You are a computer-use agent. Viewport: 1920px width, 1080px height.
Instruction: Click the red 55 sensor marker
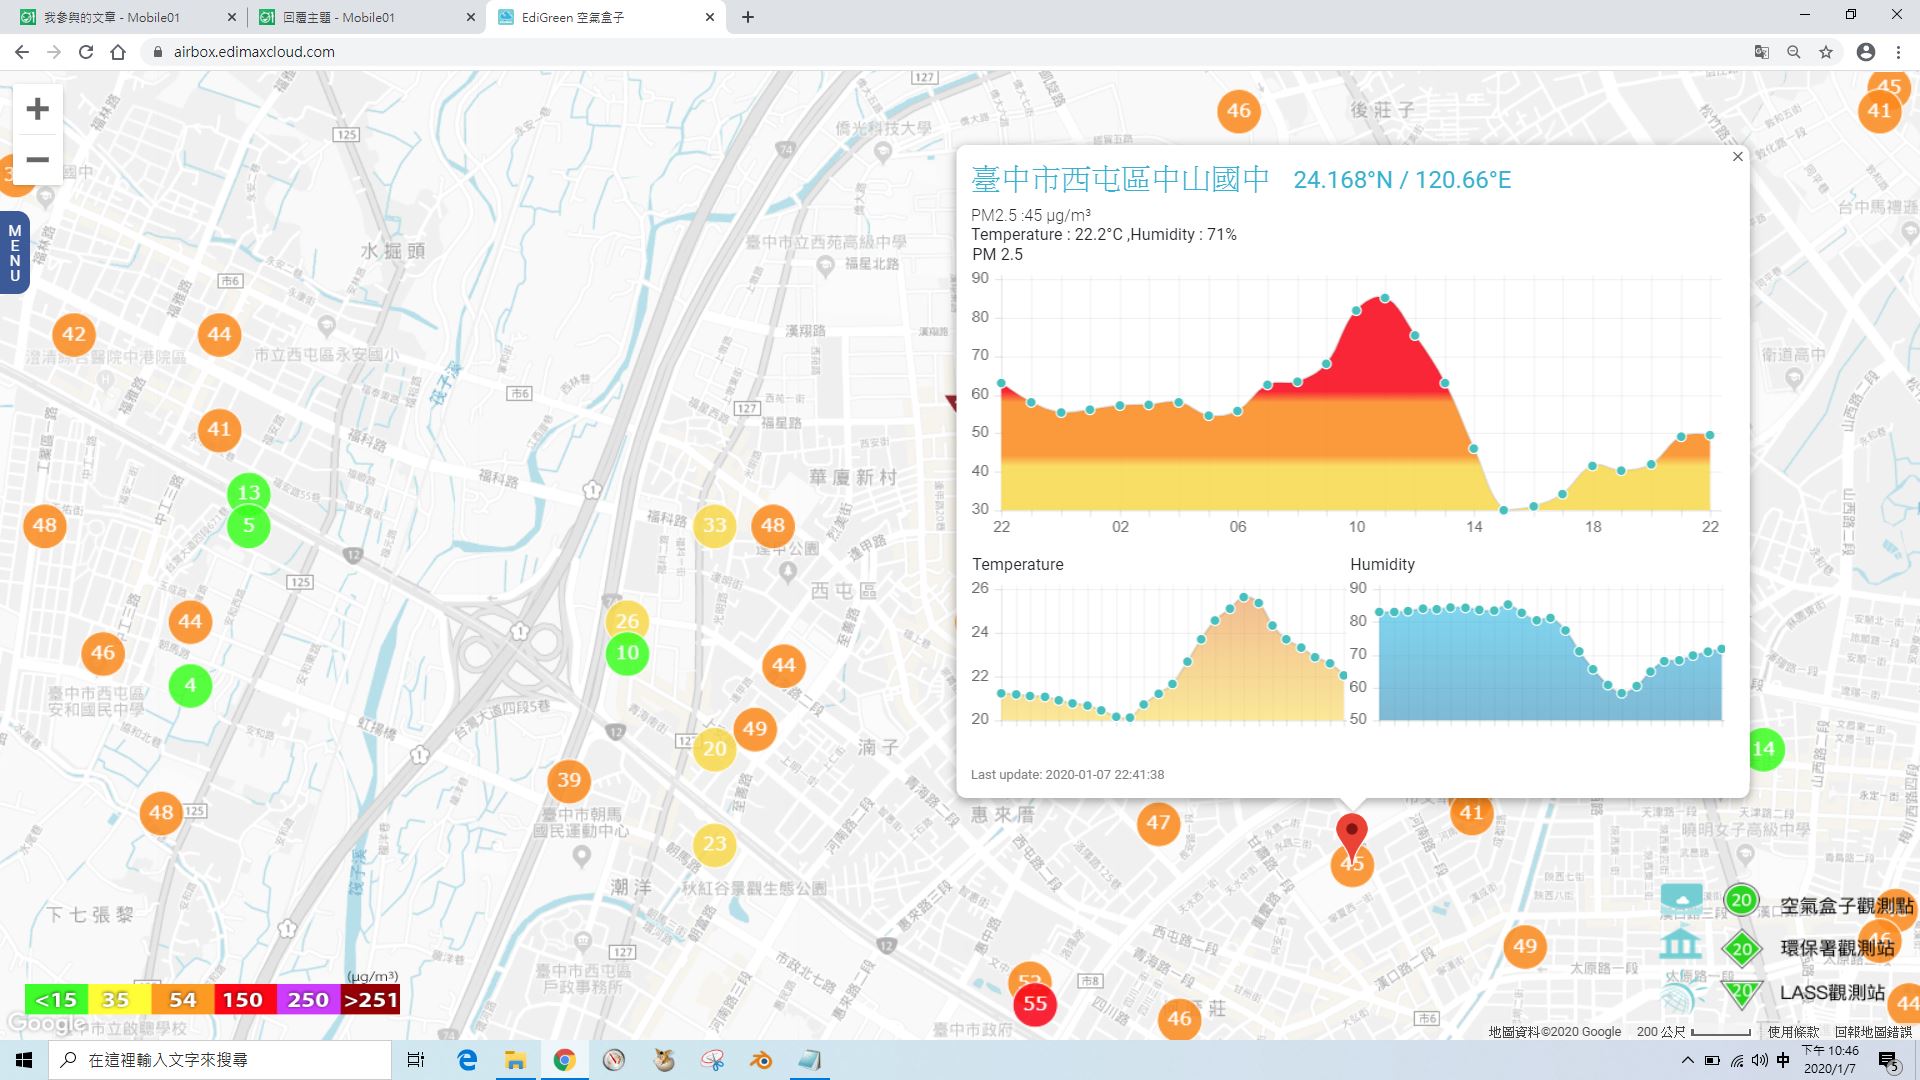click(x=1035, y=1004)
